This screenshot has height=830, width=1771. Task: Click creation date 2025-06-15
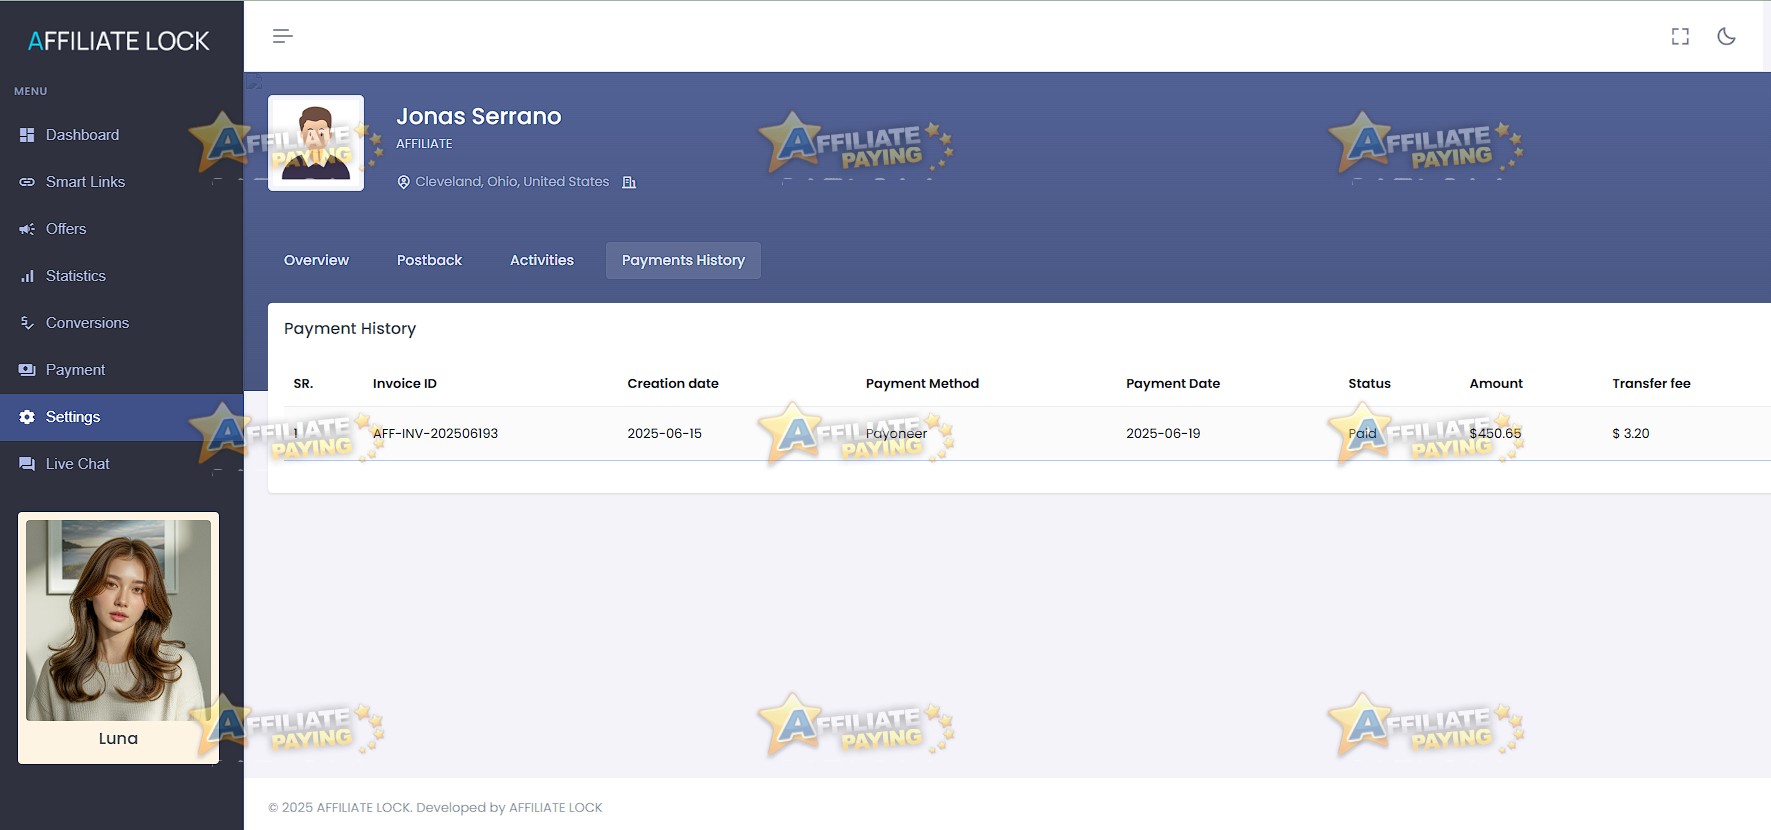pos(665,433)
